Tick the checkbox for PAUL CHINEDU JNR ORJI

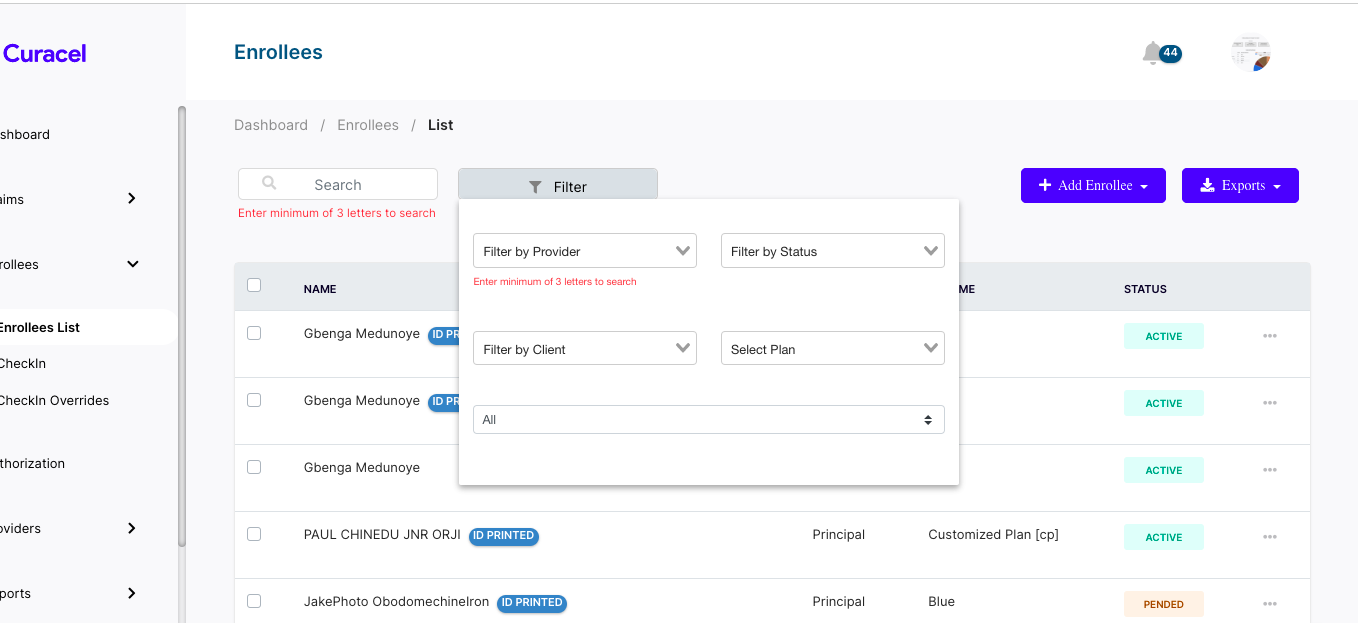tap(254, 534)
